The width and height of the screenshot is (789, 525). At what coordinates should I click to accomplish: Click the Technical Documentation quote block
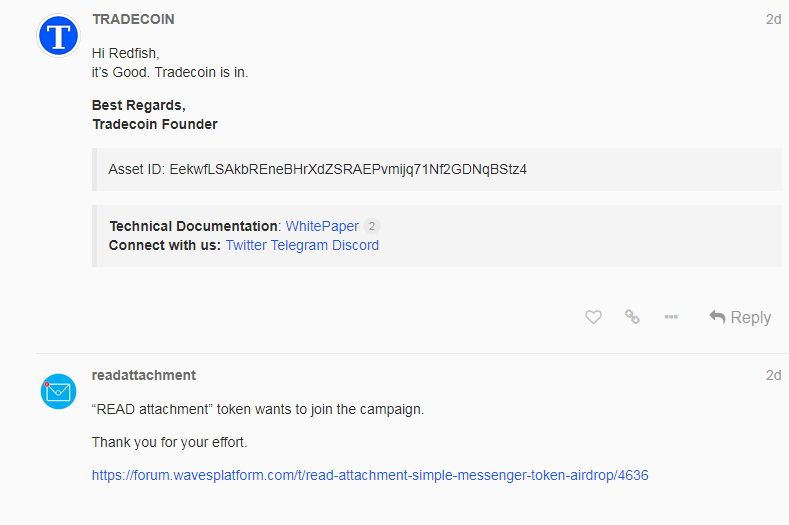point(437,236)
